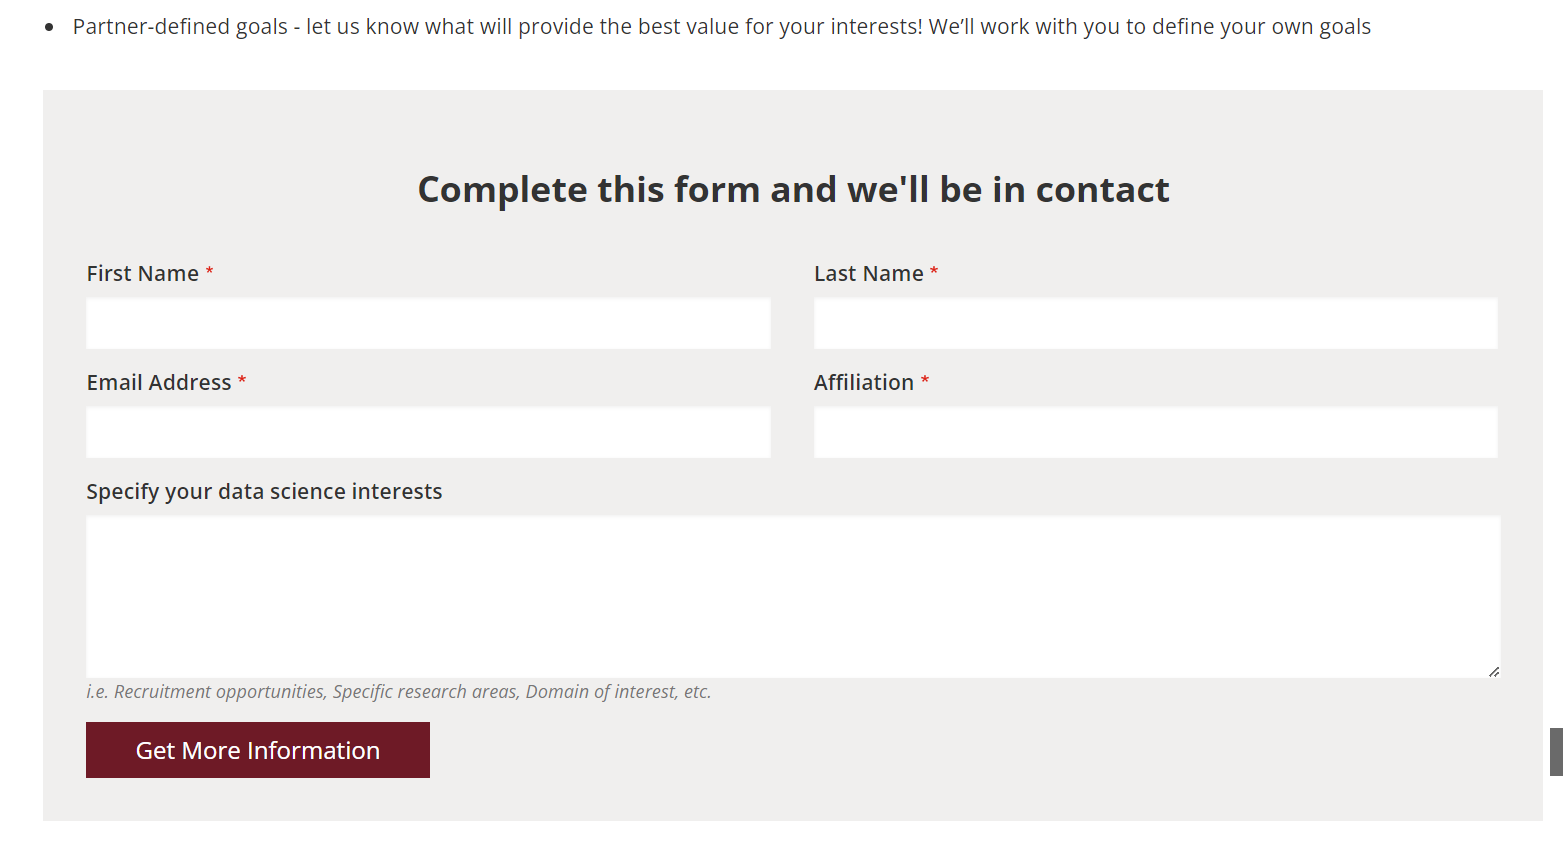Click the 'Complete this form' heading

click(x=793, y=190)
